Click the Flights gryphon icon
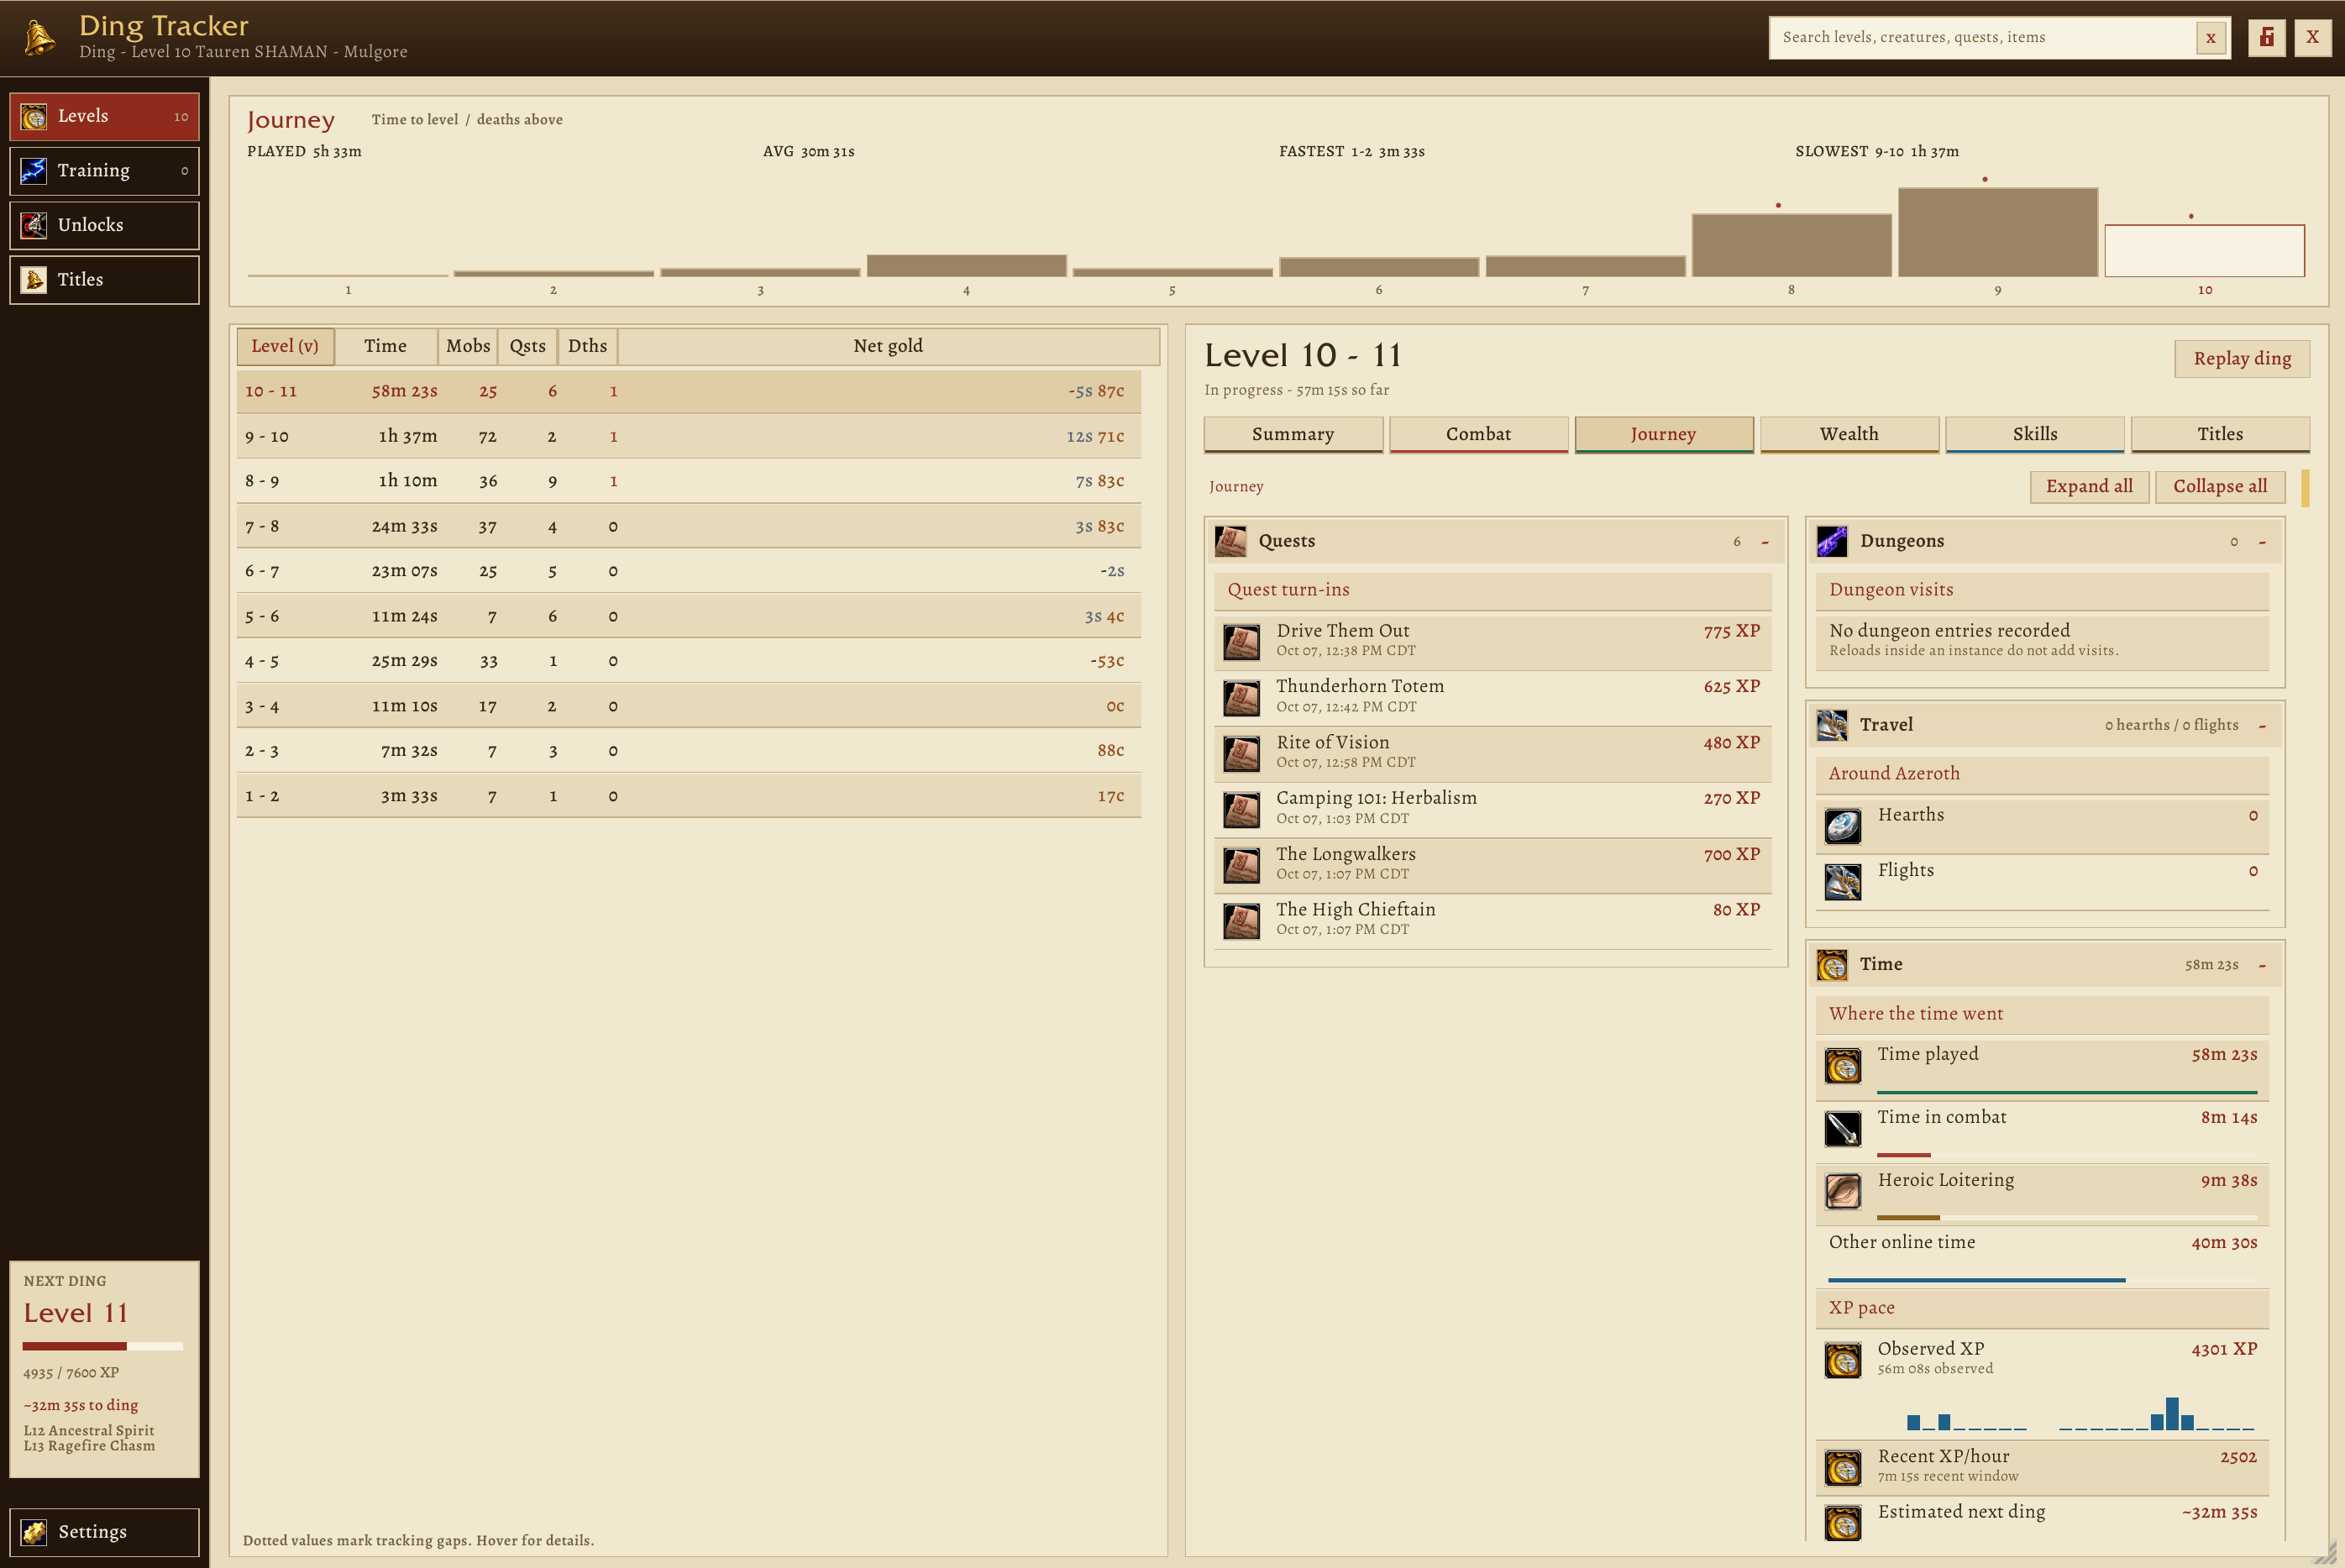This screenshot has height=1568, width=2345. tap(1842, 882)
